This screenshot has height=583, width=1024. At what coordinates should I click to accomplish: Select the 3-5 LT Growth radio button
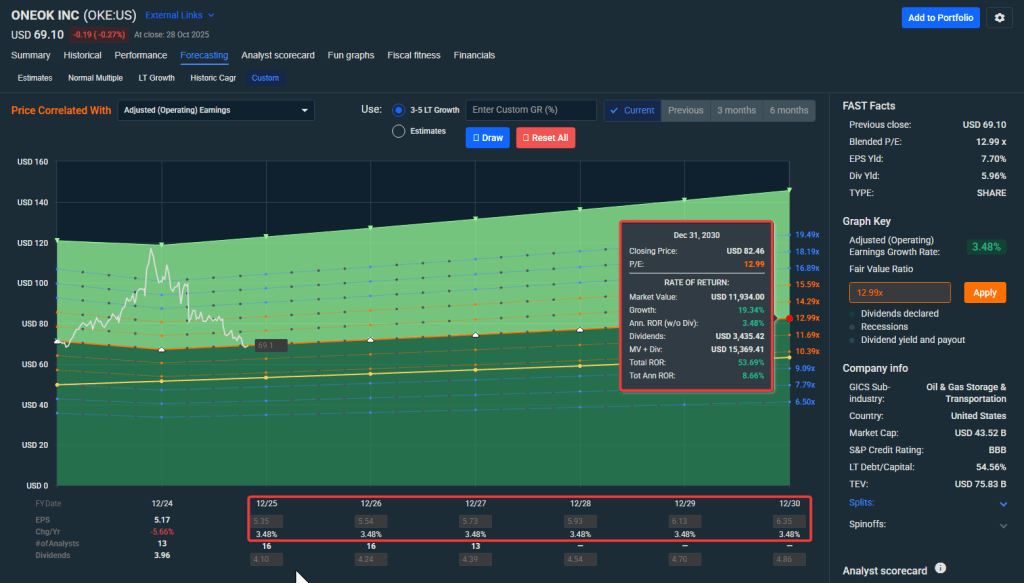[399, 110]
